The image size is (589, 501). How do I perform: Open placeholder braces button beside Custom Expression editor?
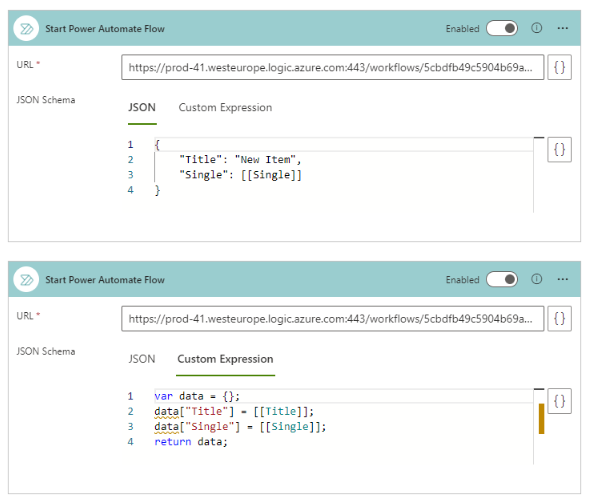(559, 401)
